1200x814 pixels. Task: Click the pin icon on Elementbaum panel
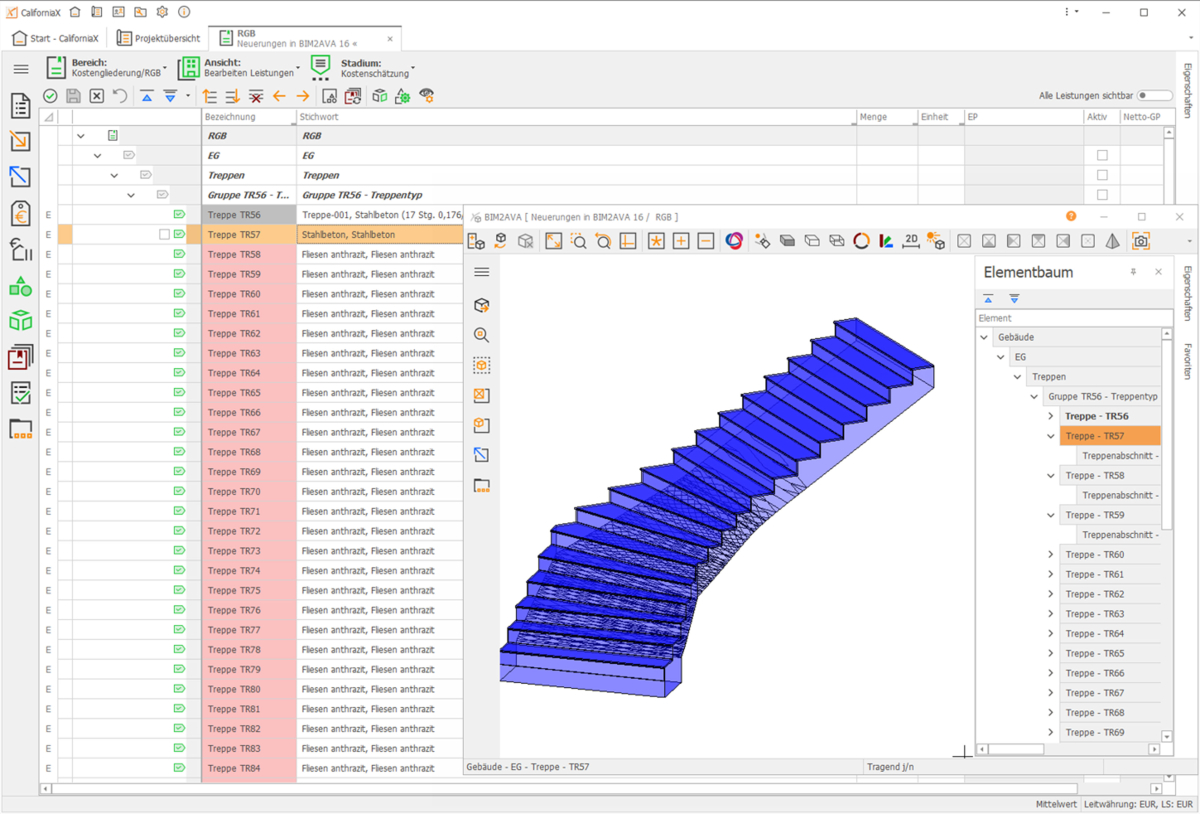pos(1133,272)
